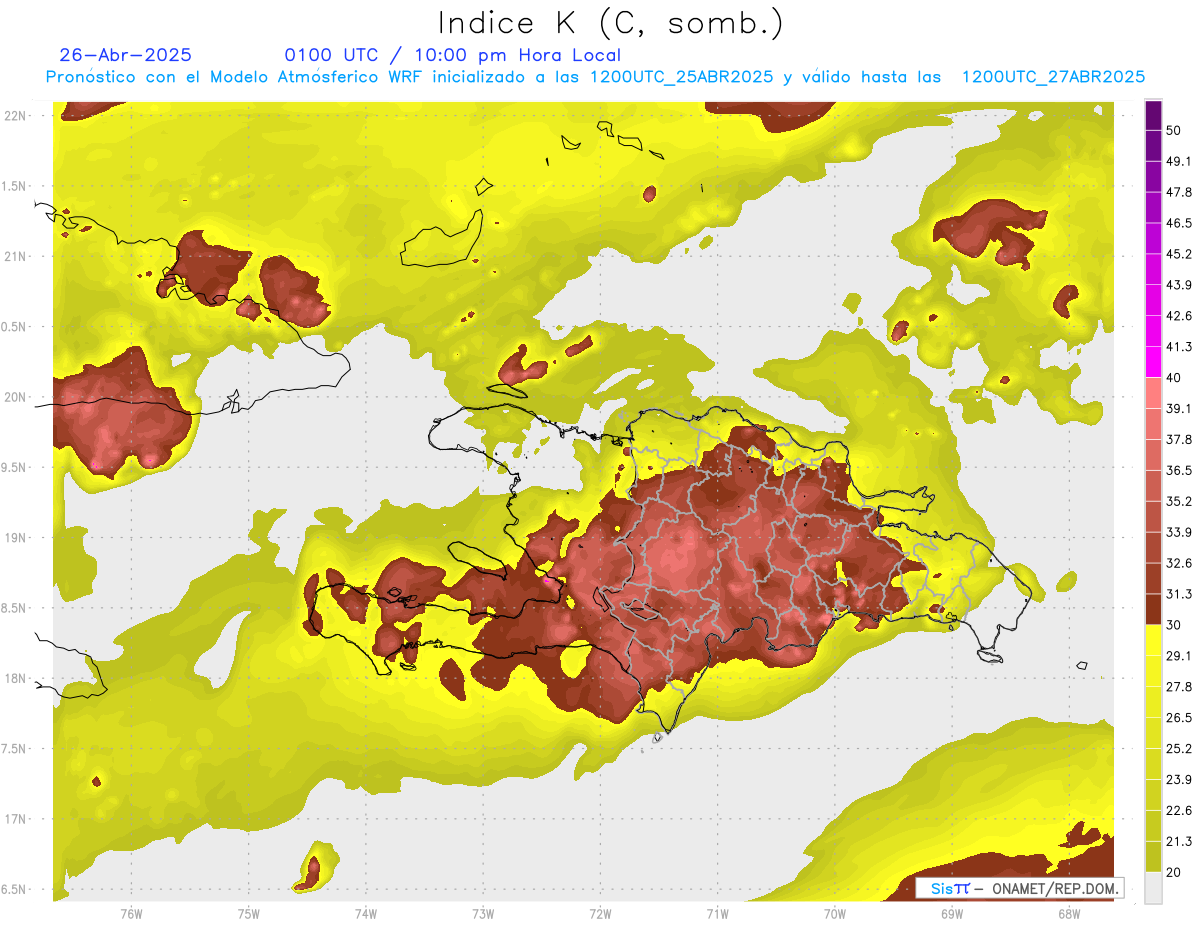Click the "73W" longitude label

tap(483, 914)
